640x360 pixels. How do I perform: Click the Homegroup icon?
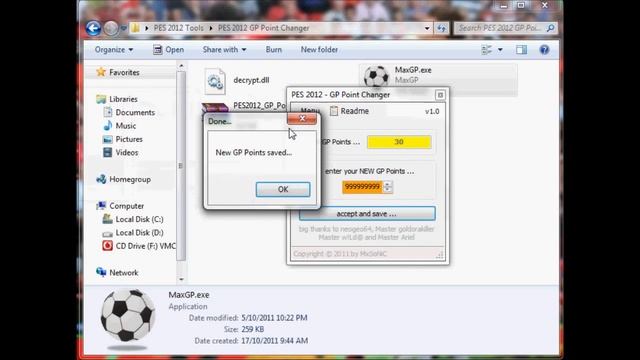(101, 179)
